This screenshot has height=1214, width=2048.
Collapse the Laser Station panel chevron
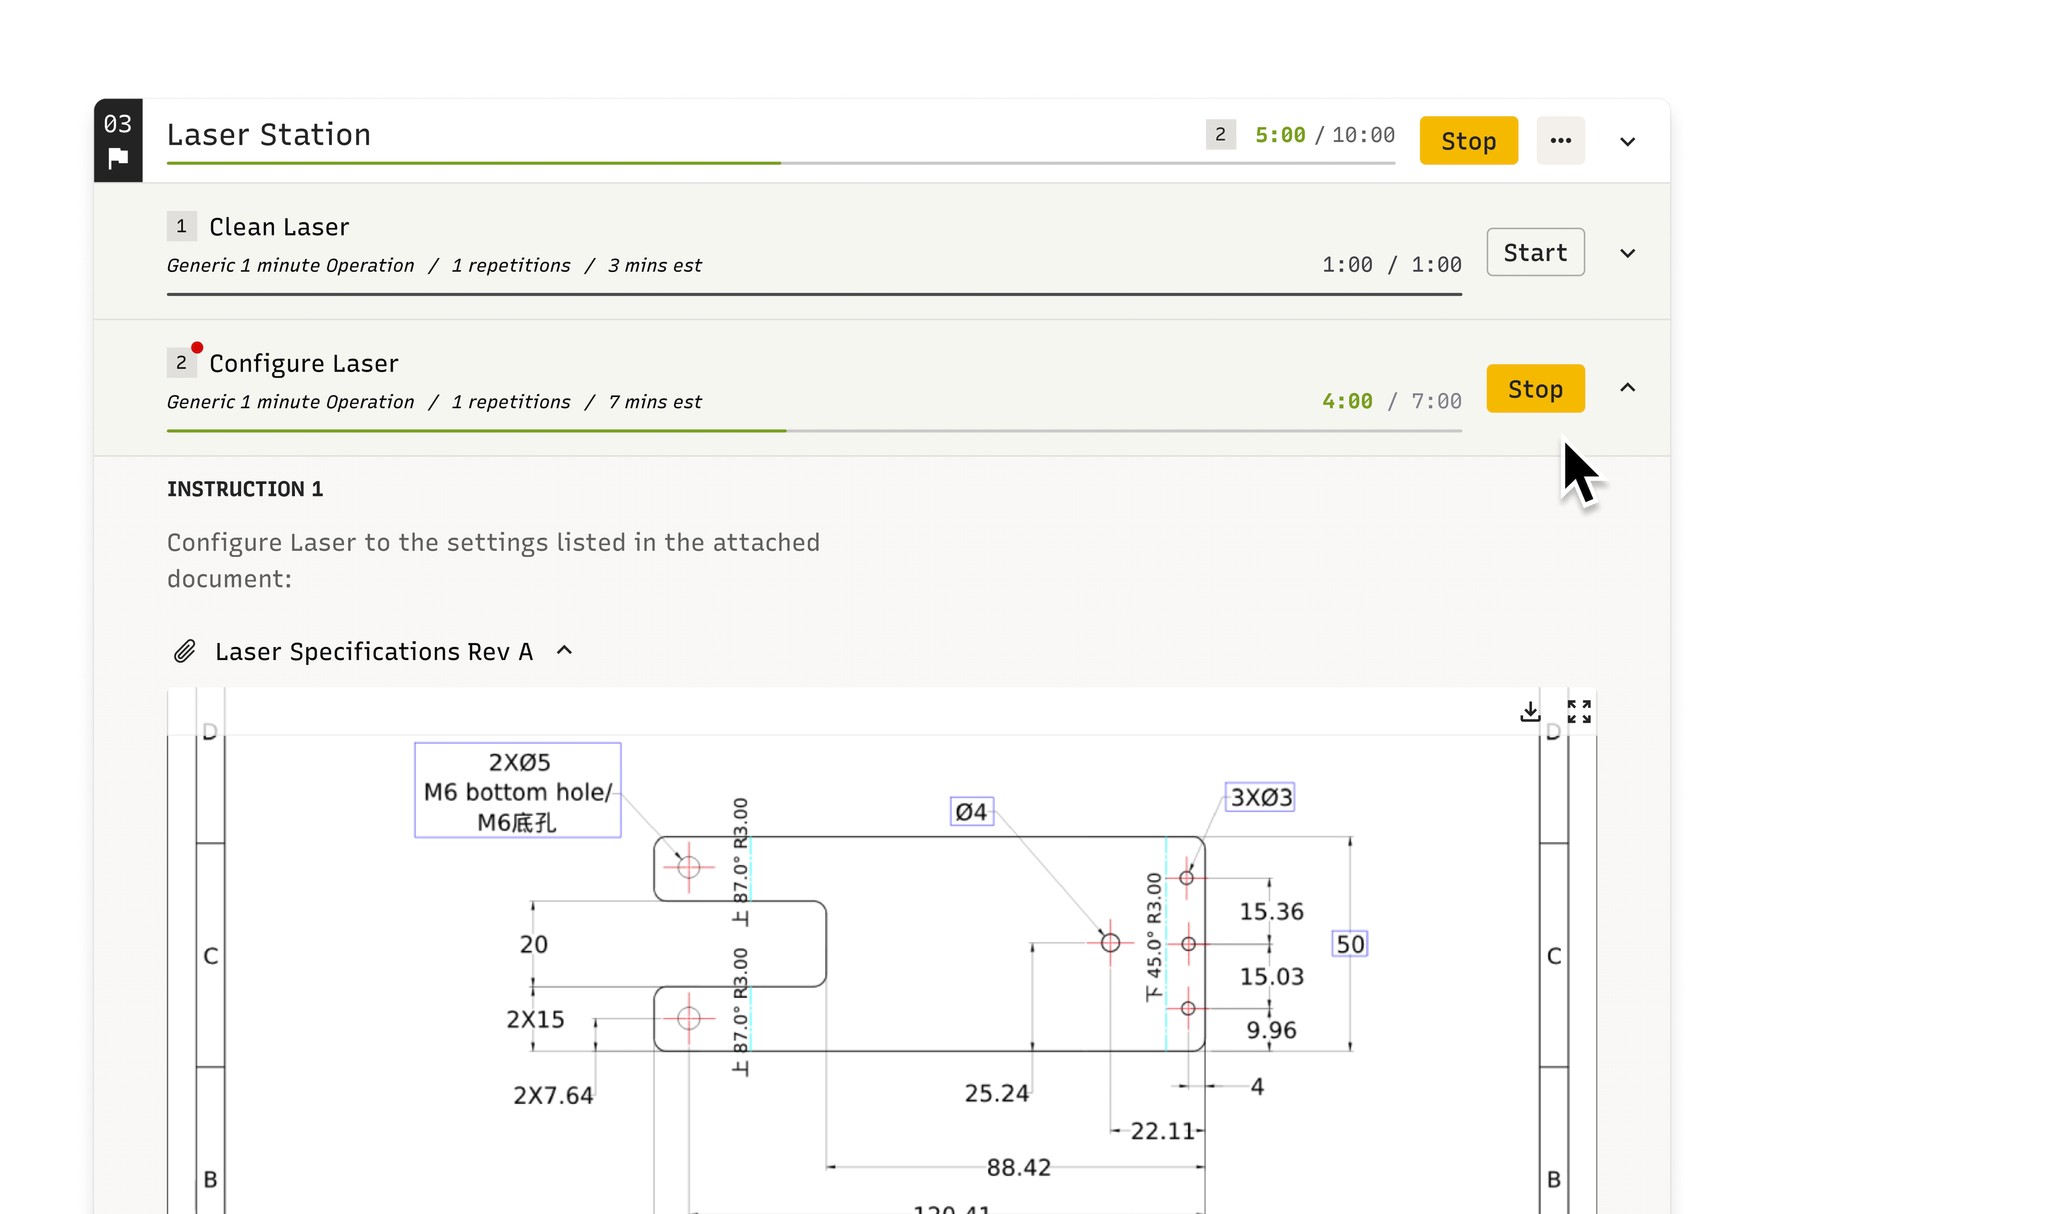pyautogui.click(x=1627, y=142)
